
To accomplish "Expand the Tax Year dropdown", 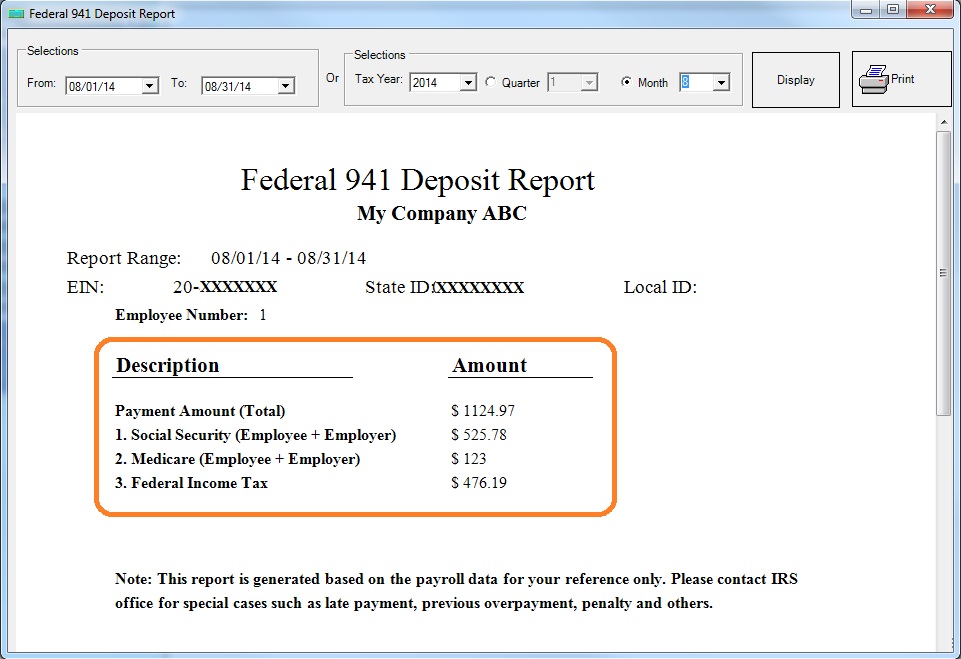I will click(x=468, y=83).
